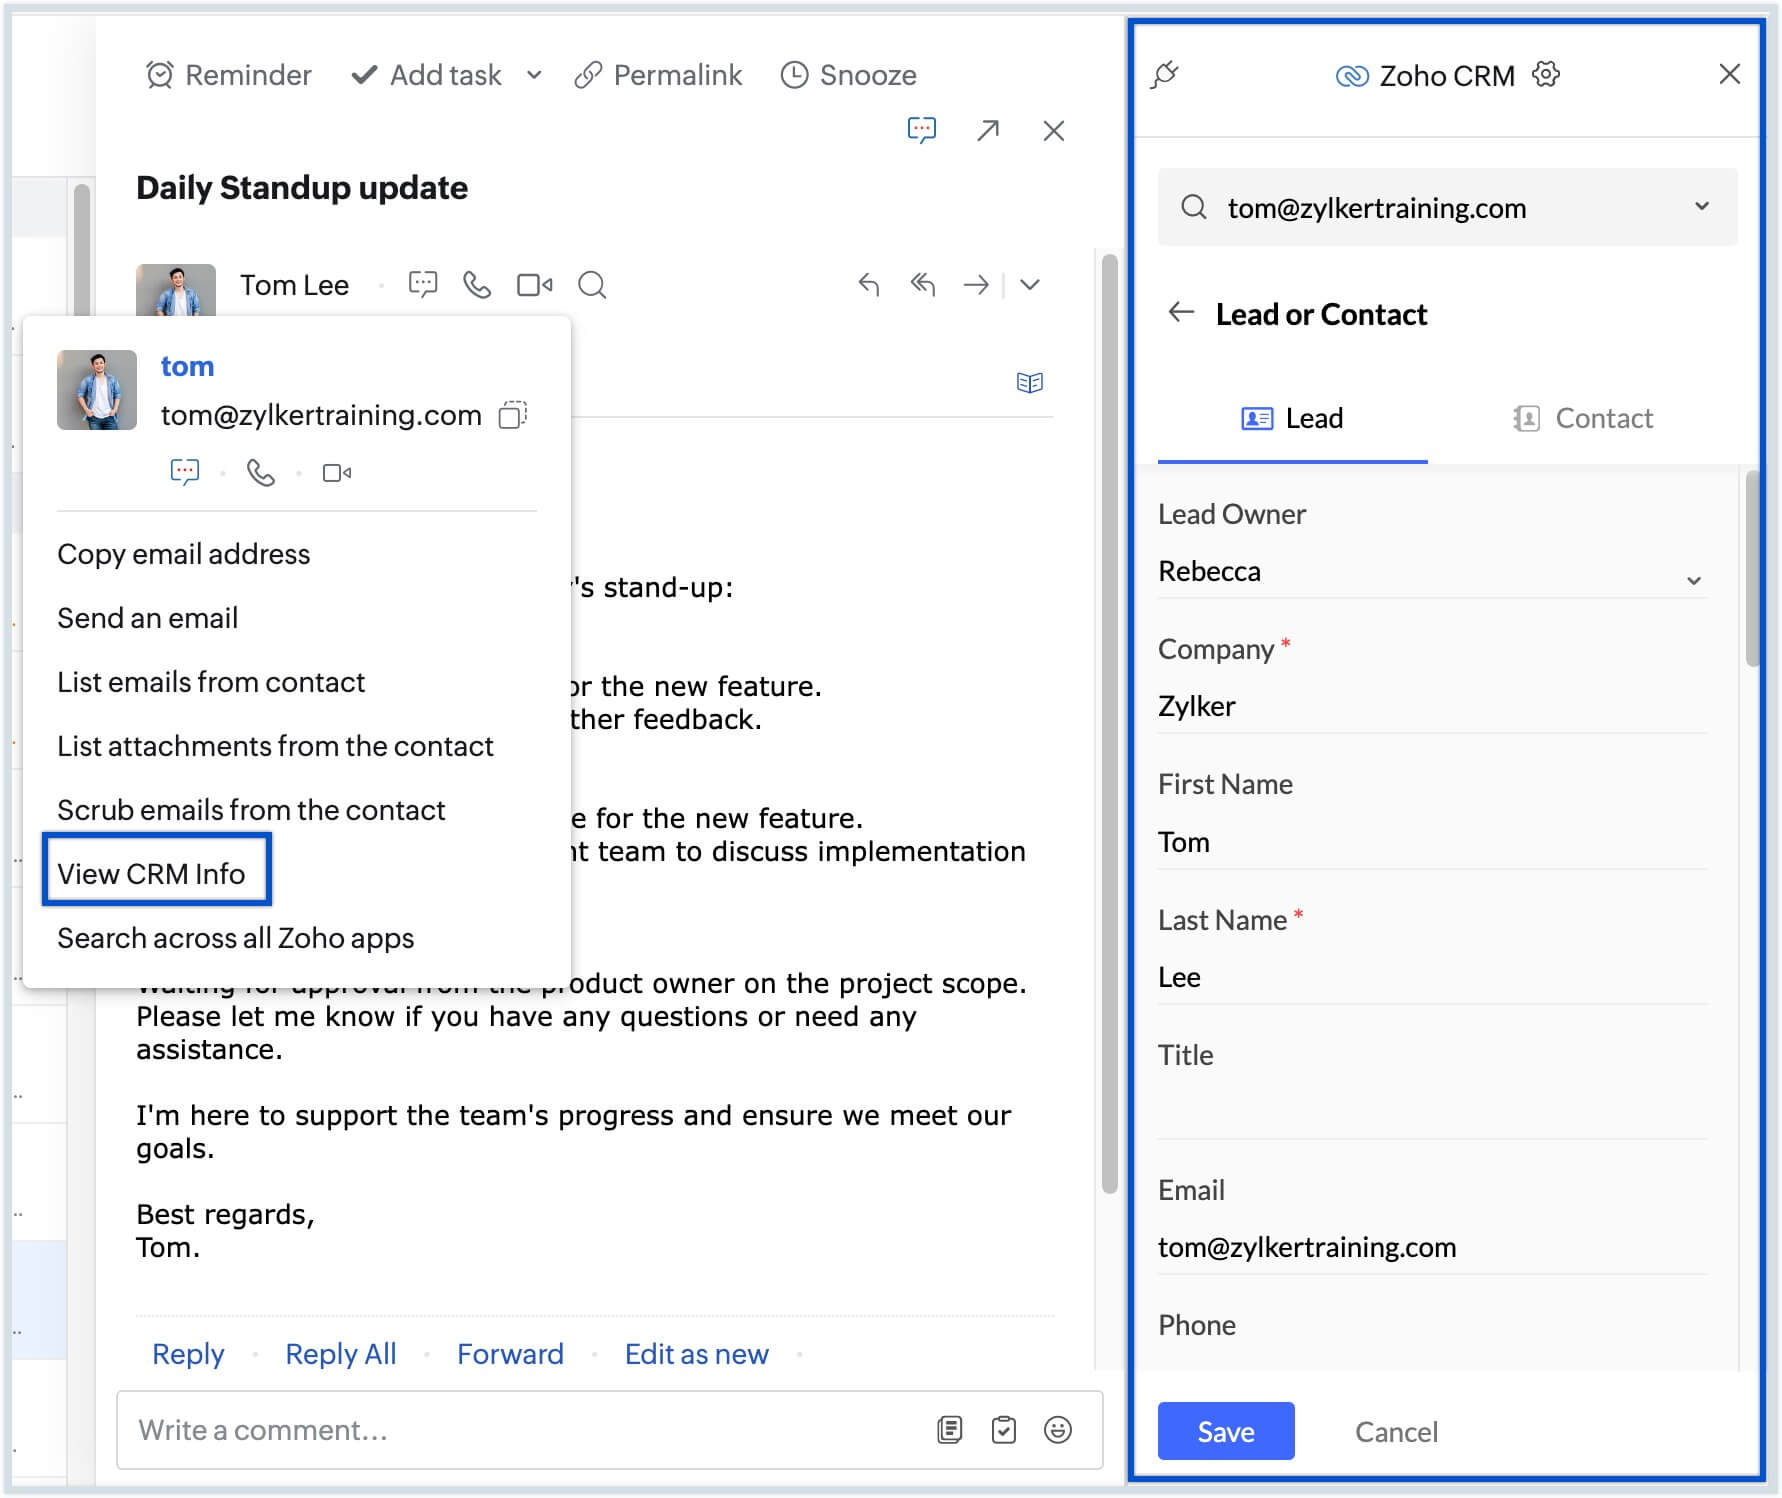Edit the Company field Zylker
Image resolution: width=1782 pixels, height=1498 pixels.
(x=1432, y=707)
